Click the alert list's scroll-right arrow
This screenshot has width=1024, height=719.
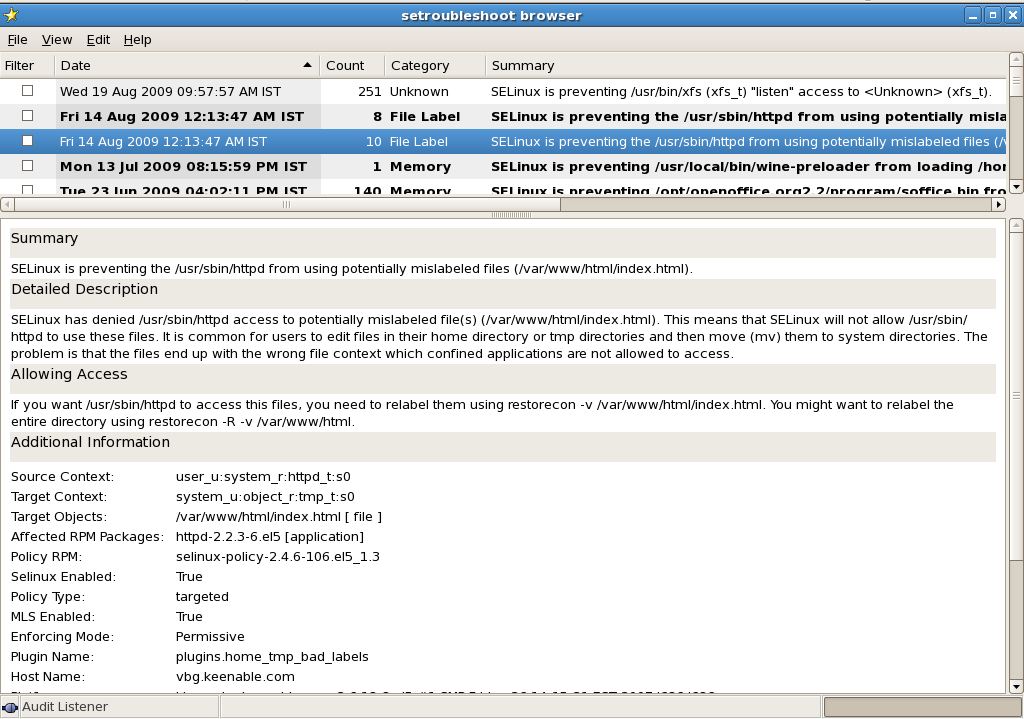[x=998, y=204]
